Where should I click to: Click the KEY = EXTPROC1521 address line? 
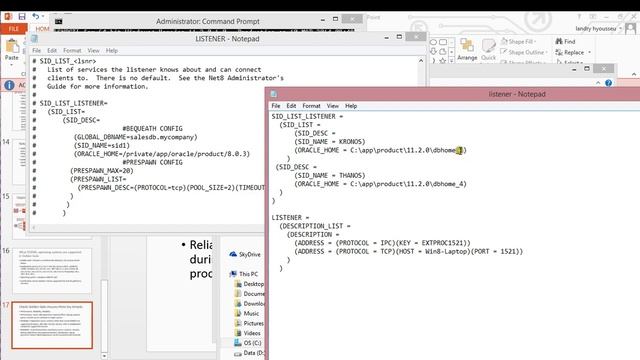382,243
